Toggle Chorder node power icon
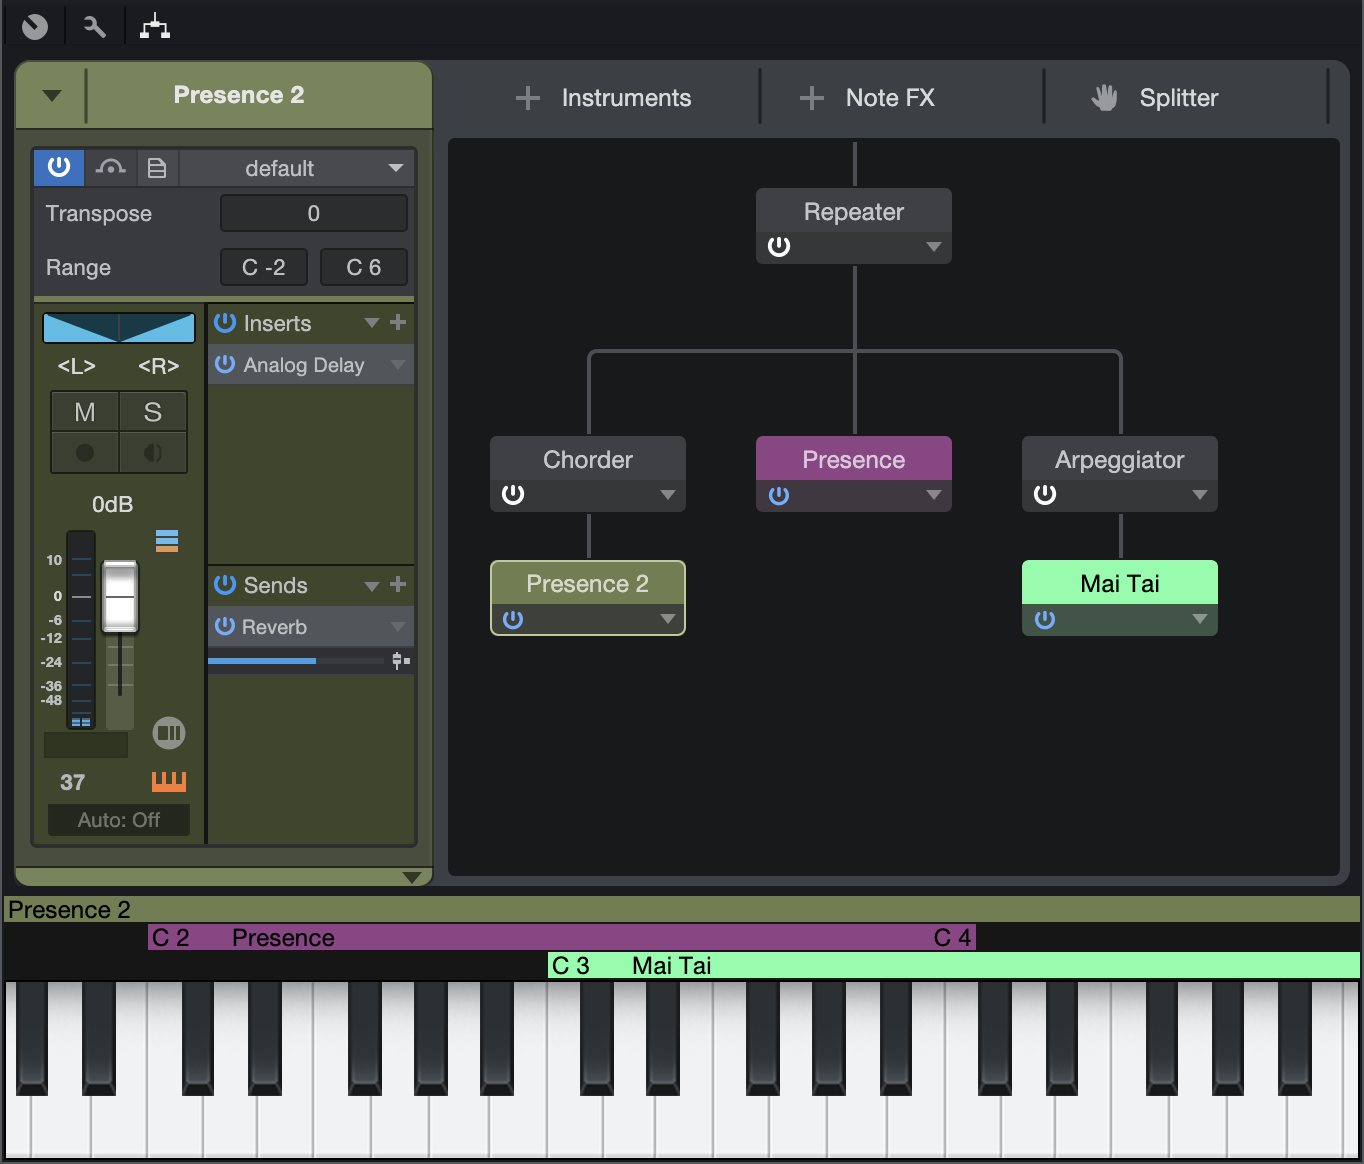The image size is (1364, 1164). click(513, 494)
